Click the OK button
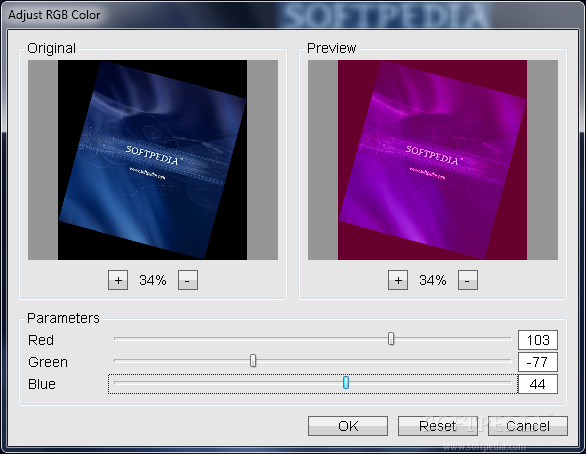Viewport: 586px width, 454px height. 348,426
